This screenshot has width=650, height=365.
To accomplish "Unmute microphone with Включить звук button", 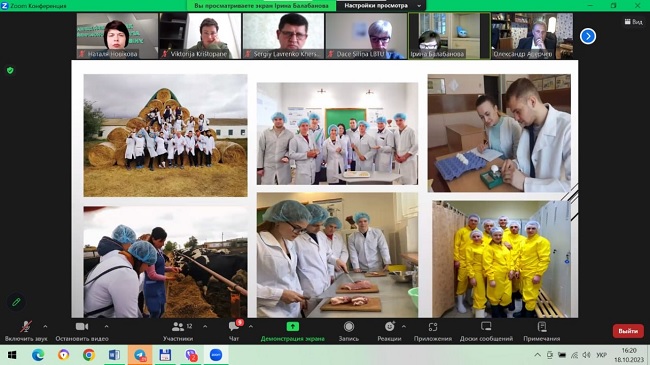I will click(x=26, y=331).
